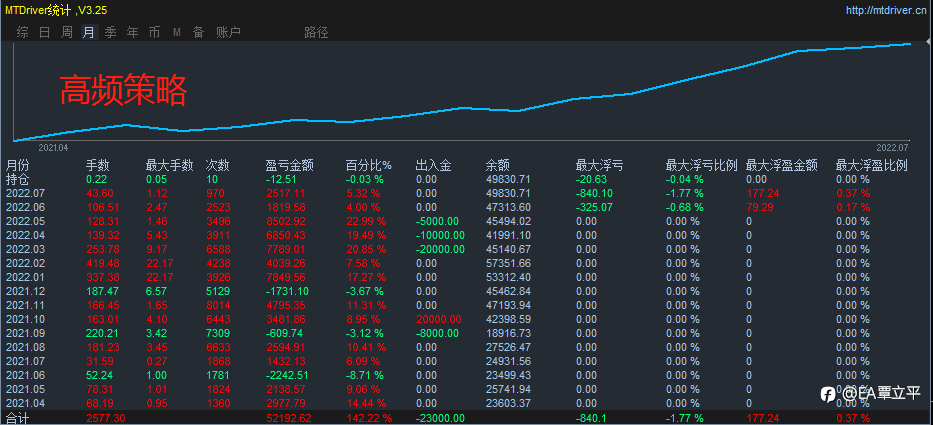
Task: Click loss value -1731.10
Action: click(287, 291)
